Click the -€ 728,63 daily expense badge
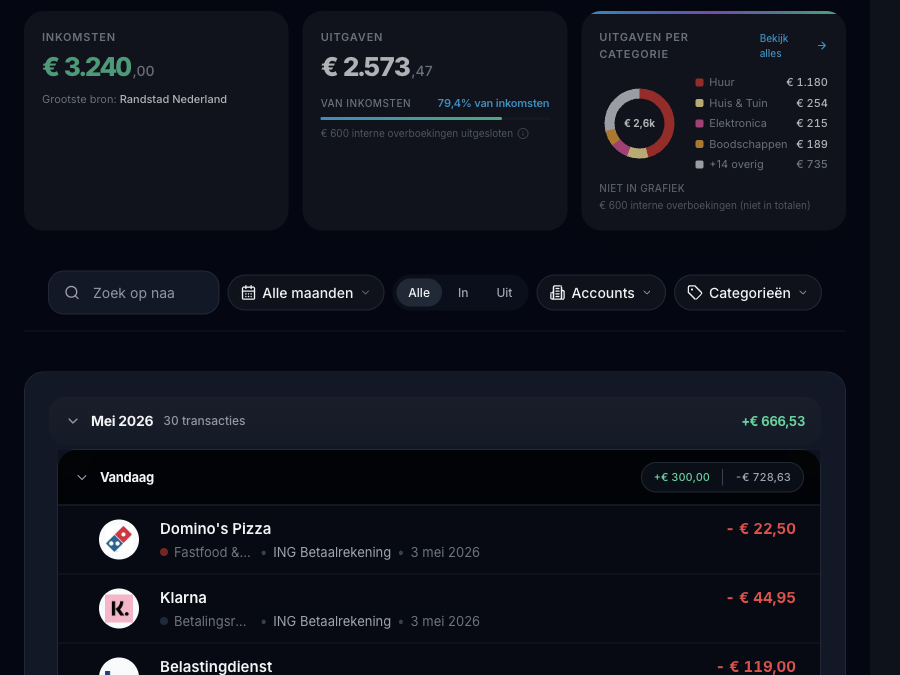This screenshot has height=675, width=900. [763, 478]
